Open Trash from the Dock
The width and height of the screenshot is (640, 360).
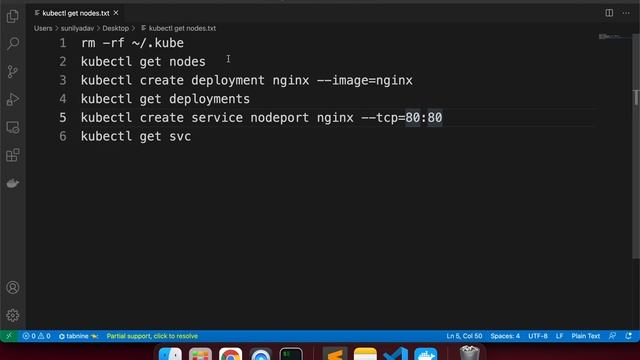(x=469, y=353)
